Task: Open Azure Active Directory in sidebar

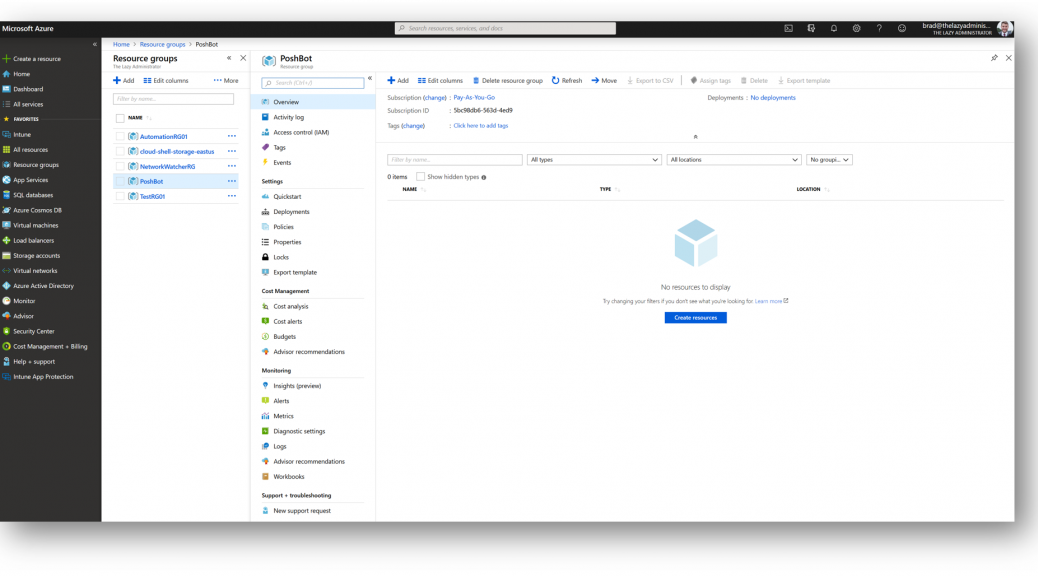Action: pos(38,286)
